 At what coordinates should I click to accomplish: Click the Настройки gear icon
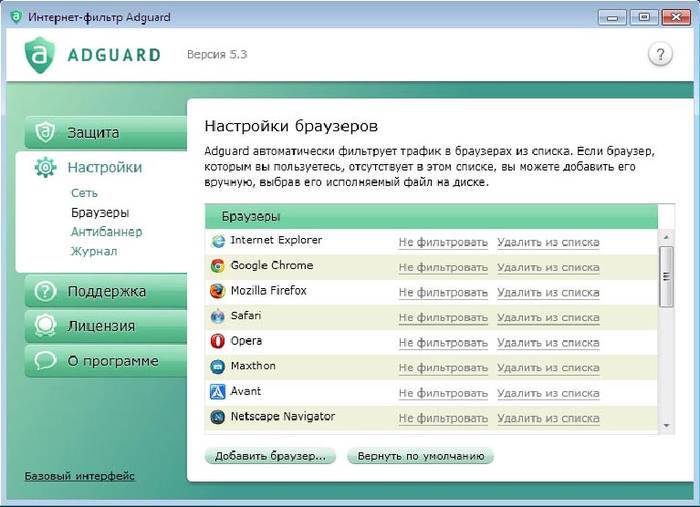click(x=45, y=167)
